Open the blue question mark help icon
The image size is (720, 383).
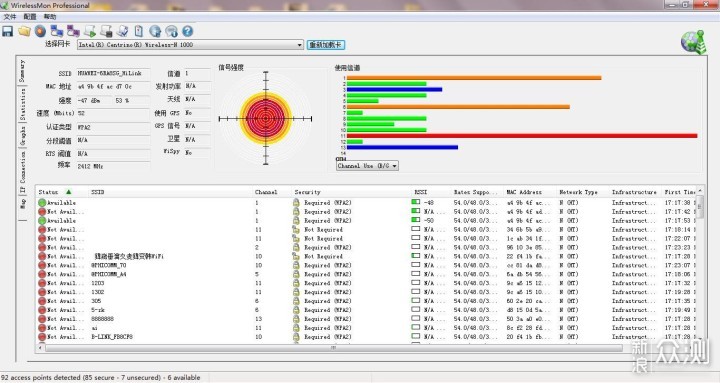187,31
